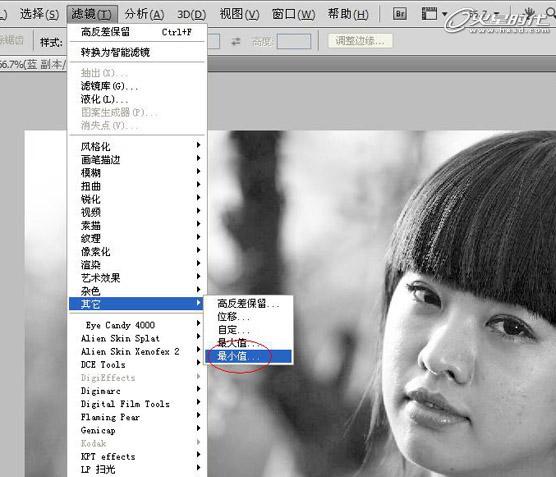556x477 pixels.
Task: Open the 窗口(W) menu
Action: [x=293, y=14]
